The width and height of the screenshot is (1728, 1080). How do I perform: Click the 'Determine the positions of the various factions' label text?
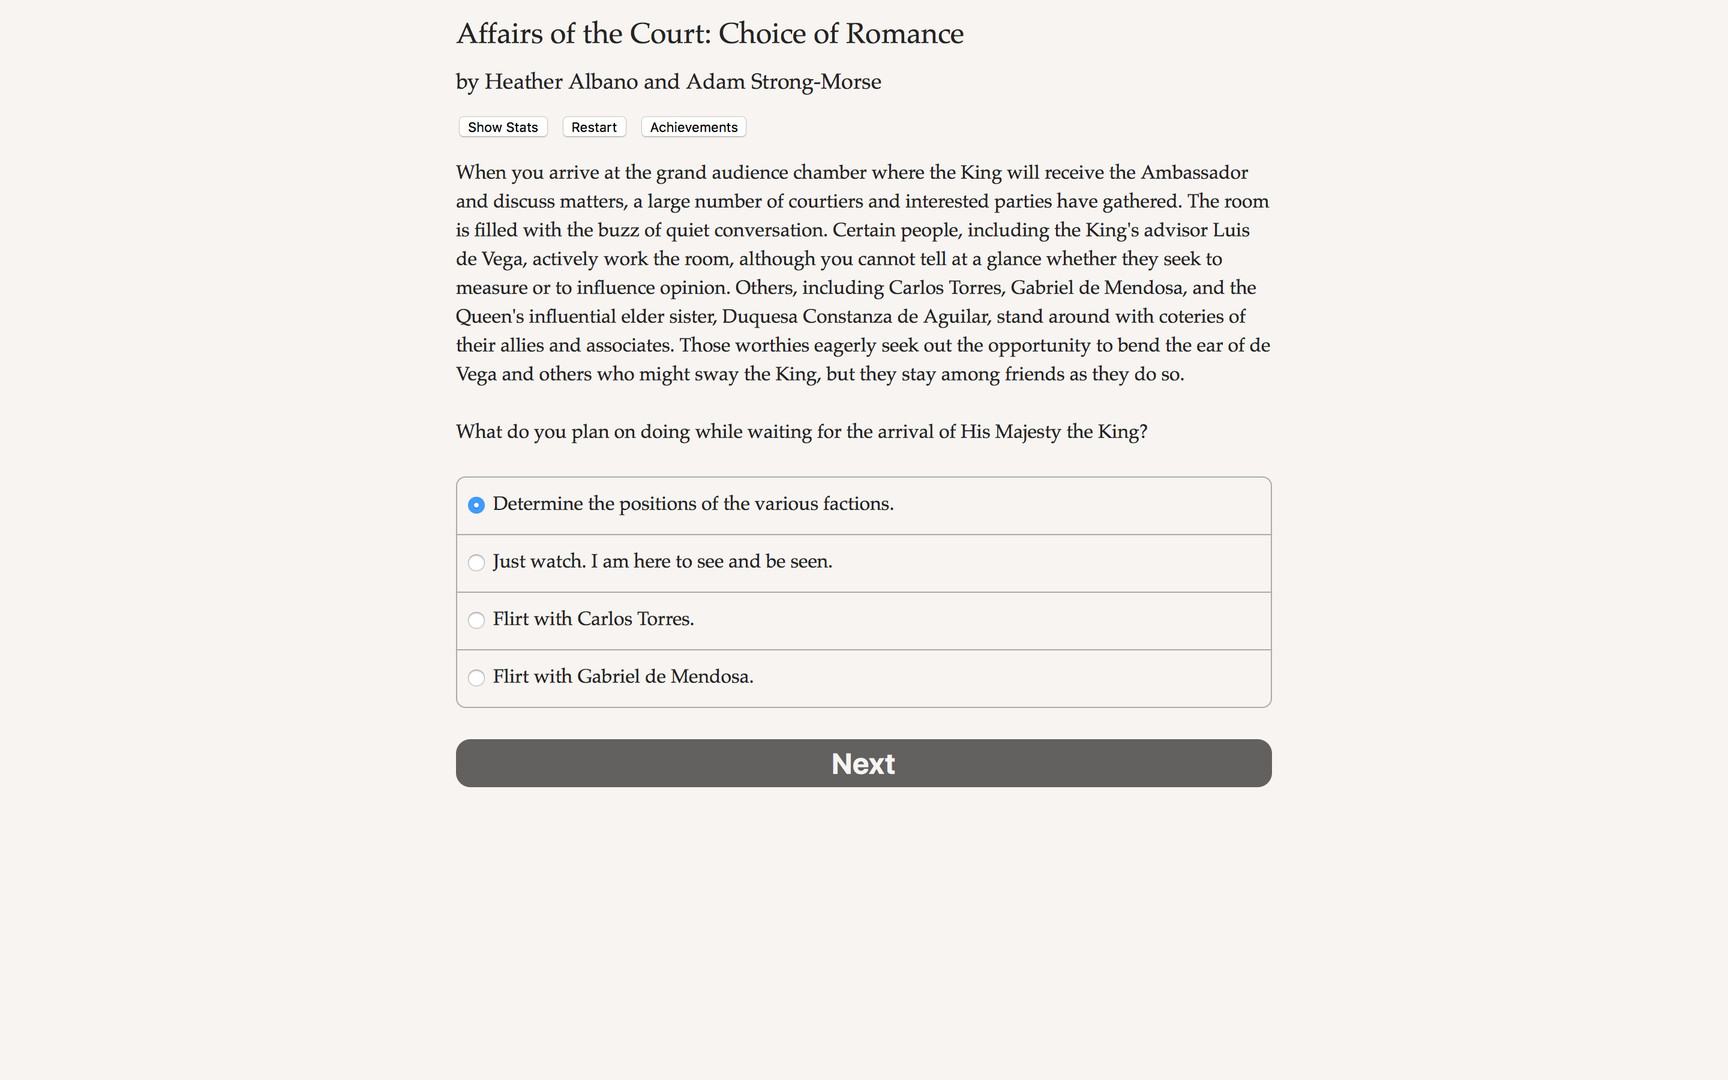pyautogui.click(x=693, y=504)
